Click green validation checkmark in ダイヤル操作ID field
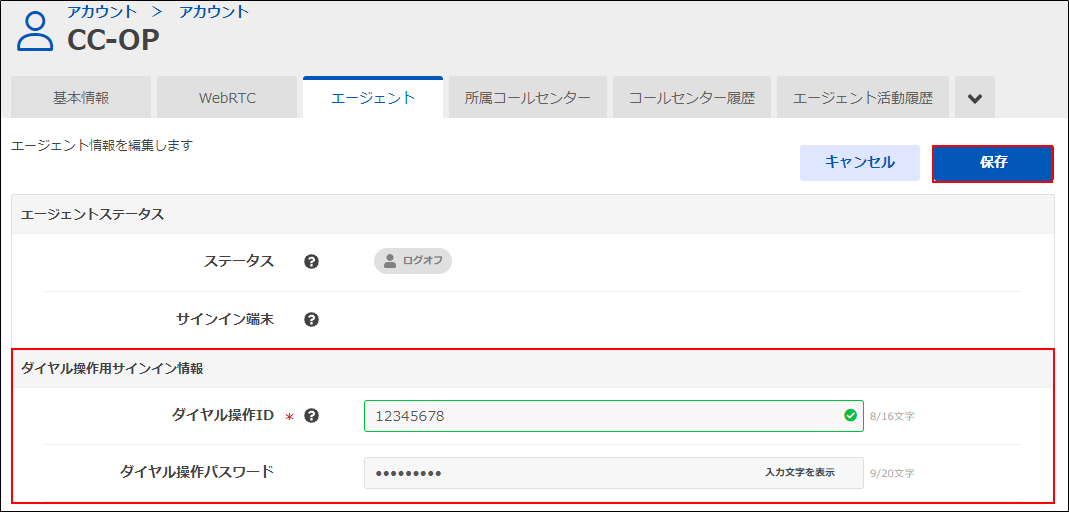Screen dimensions: 1069x512 point(850,415)
